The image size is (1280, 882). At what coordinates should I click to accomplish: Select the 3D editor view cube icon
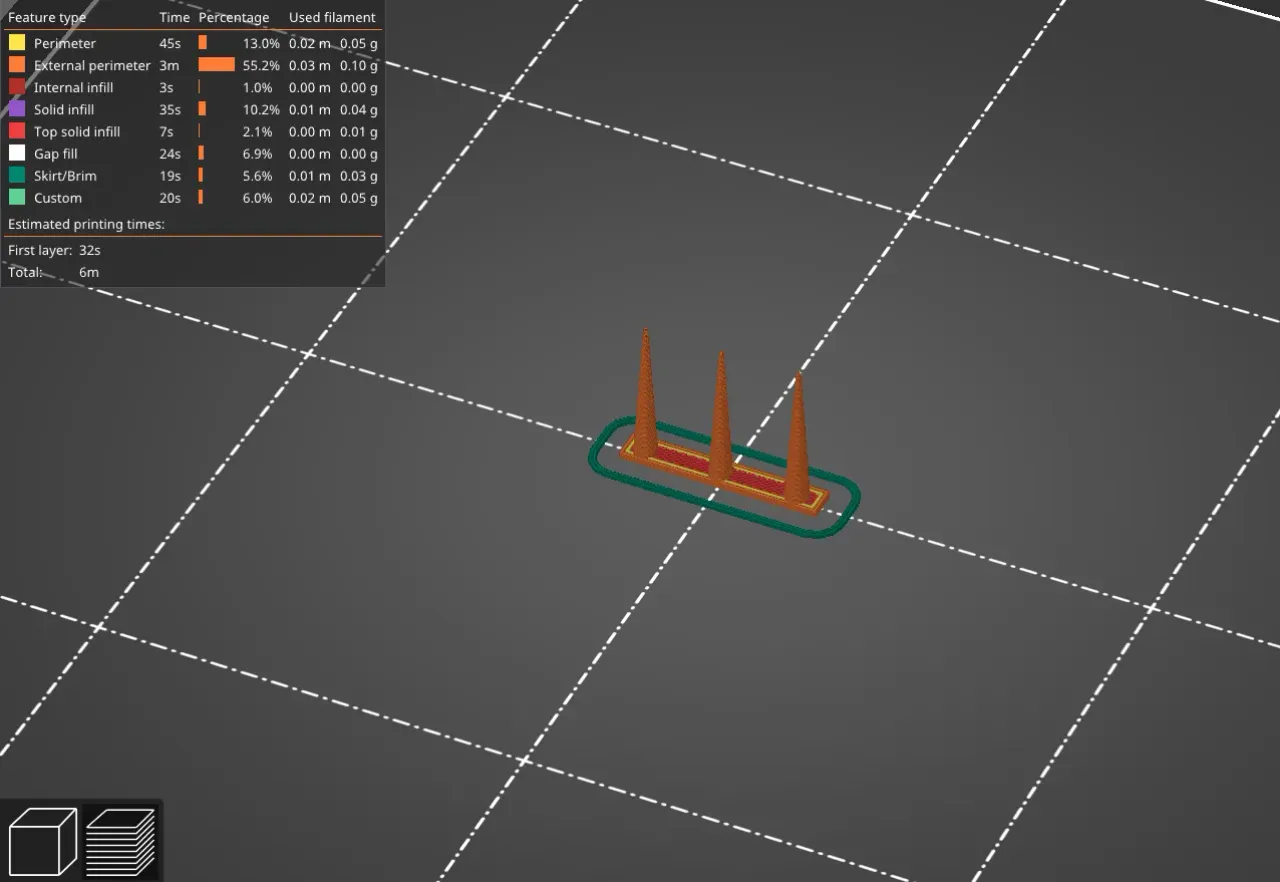click(x=44, y=840)
